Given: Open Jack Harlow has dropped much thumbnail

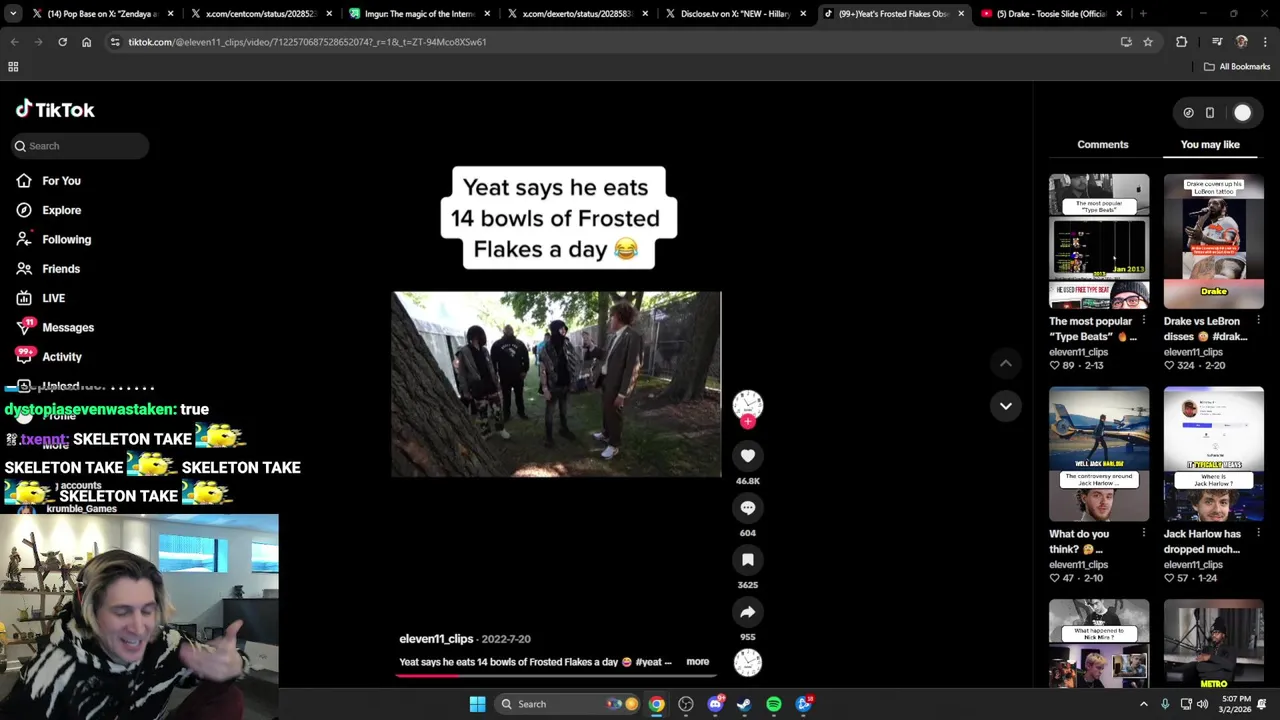Looking at the screenshot, I should (1213, 454).
